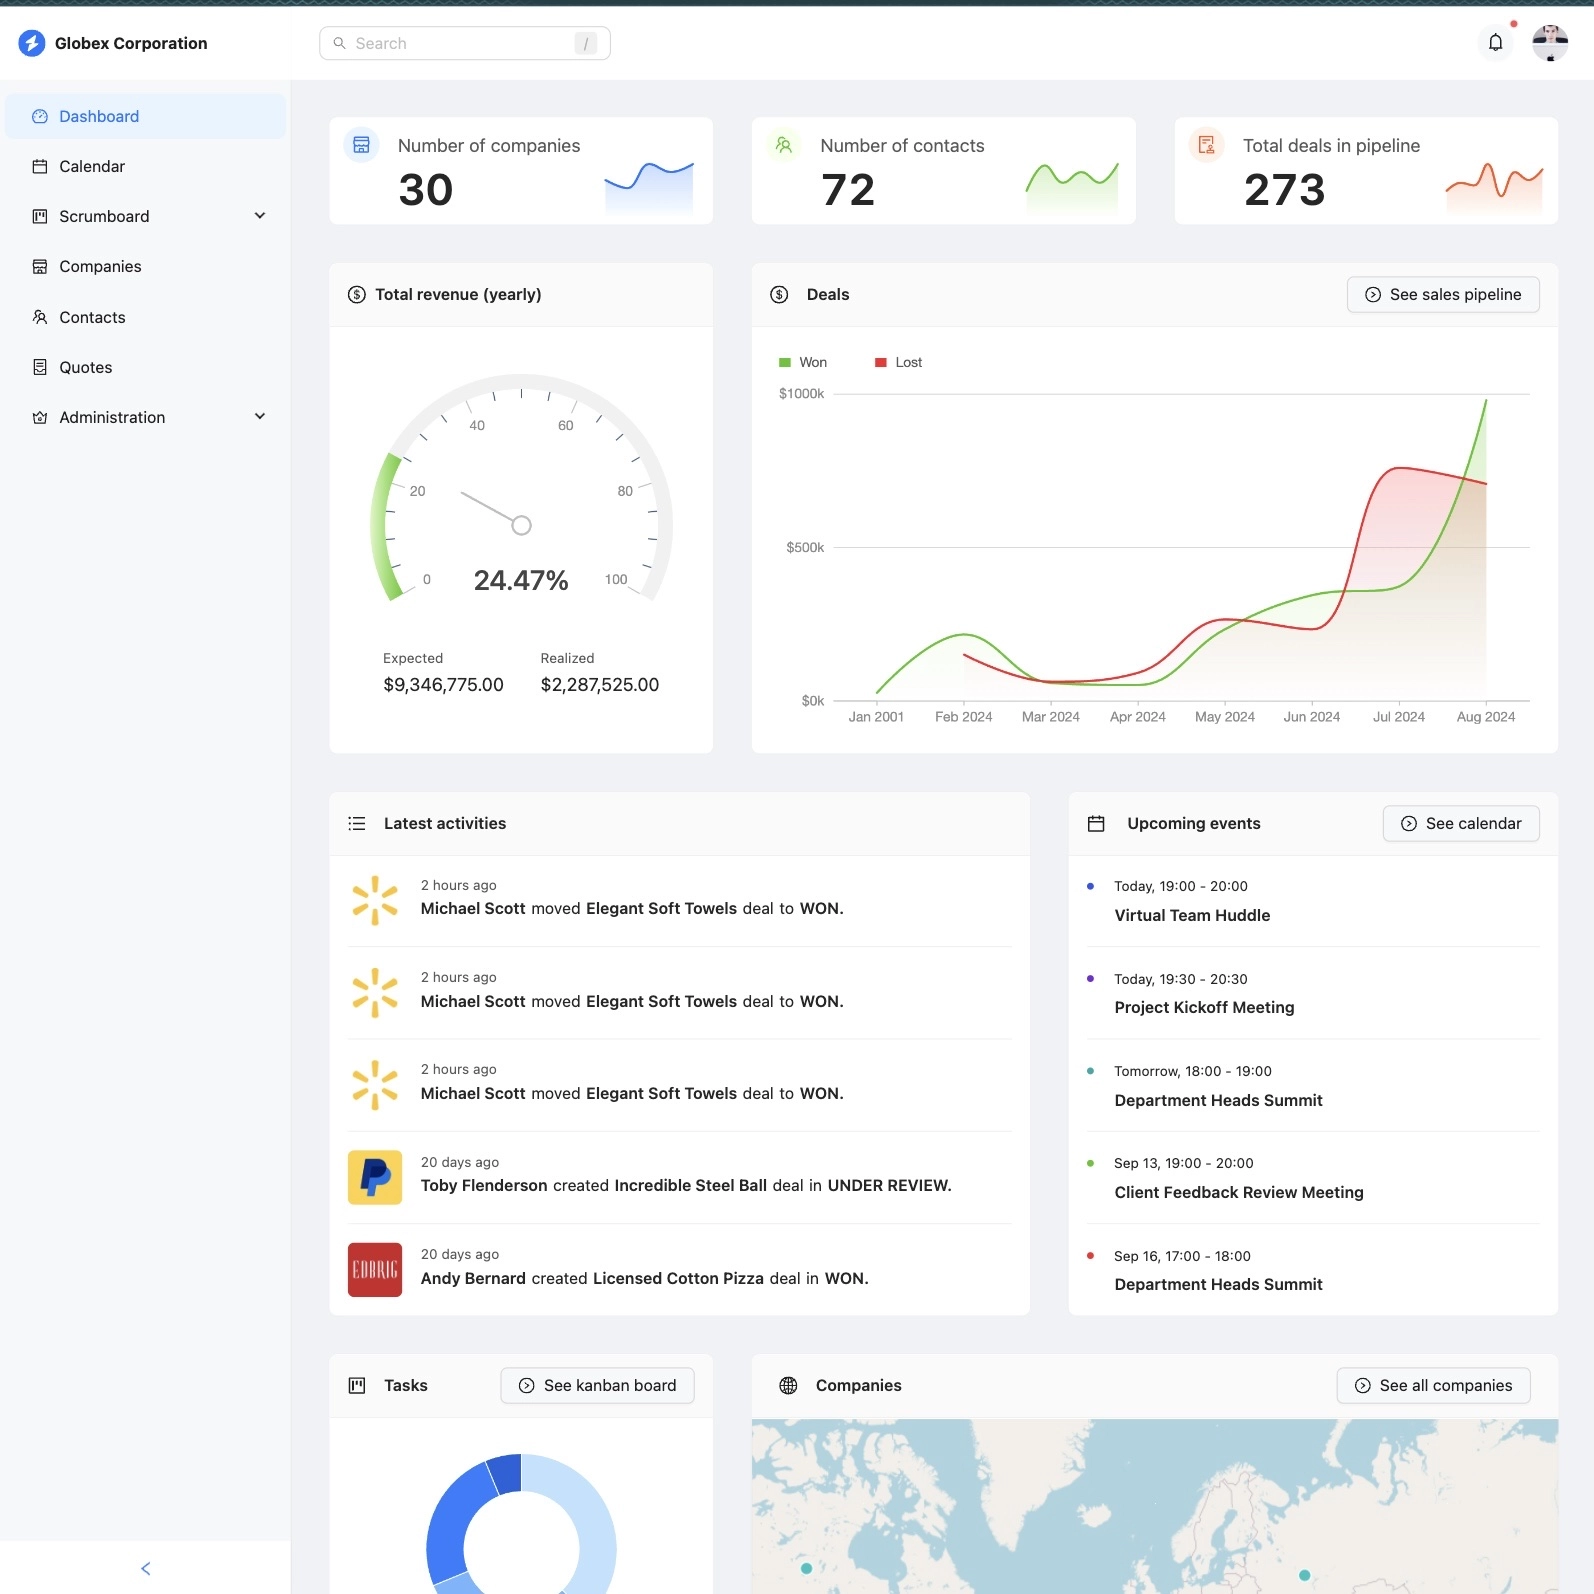The width and height of the screenshot is (1594, 1594).
Task: Open the Licensed Cotton Pizza deal activity
Action: 680,1270
